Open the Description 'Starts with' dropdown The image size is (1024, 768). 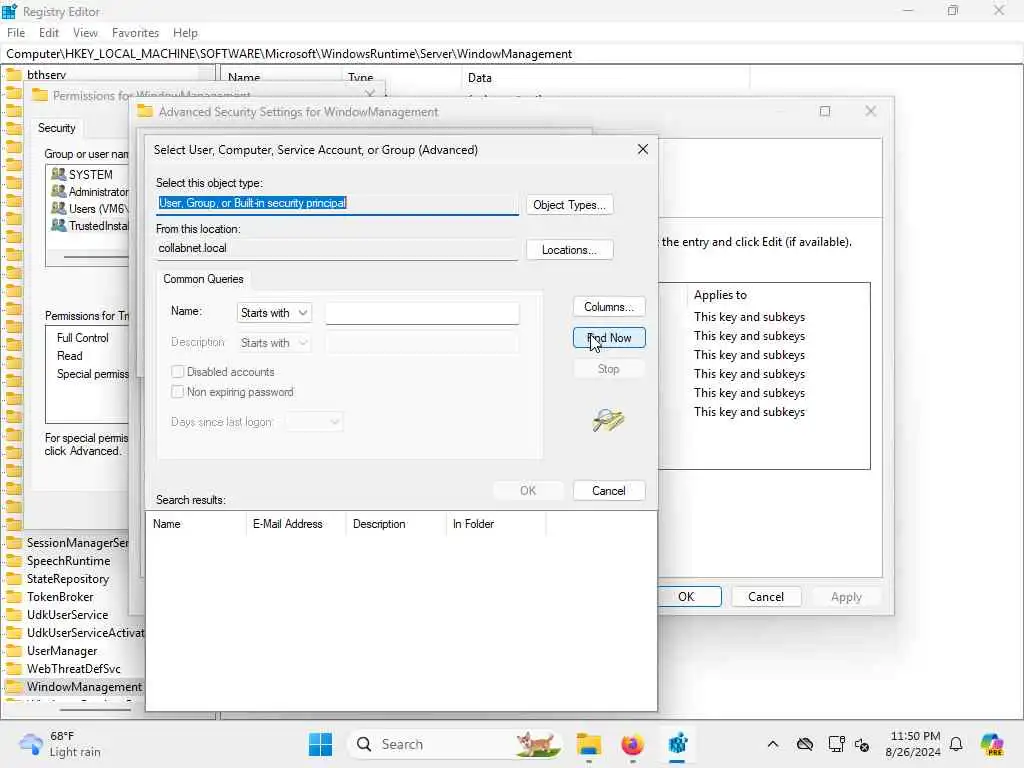tap(274, 343)
